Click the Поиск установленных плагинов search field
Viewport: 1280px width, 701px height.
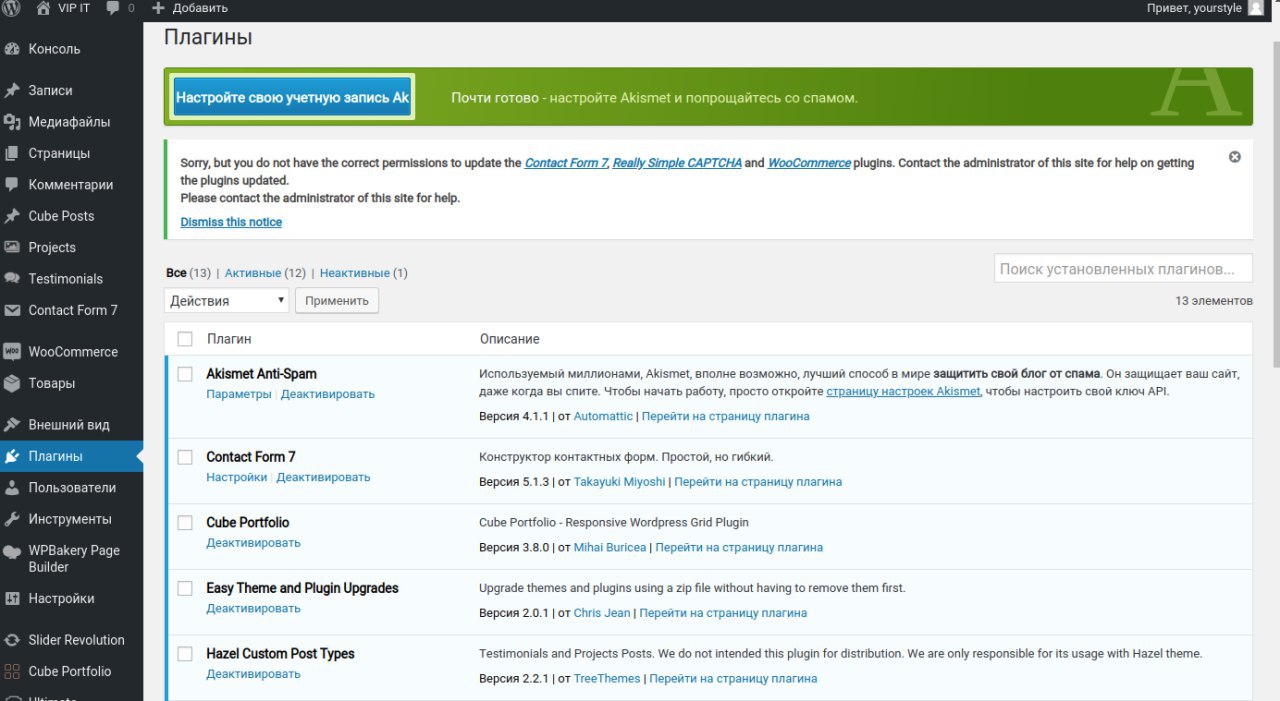click(1124, 269)
